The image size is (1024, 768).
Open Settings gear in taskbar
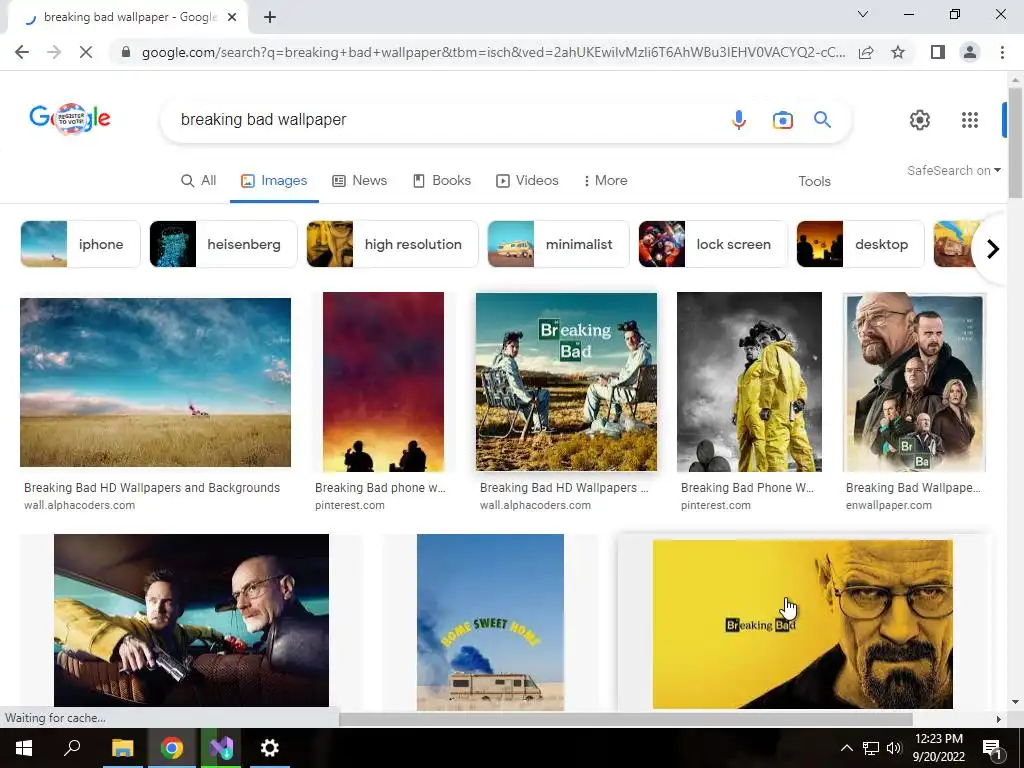point(270,748)
